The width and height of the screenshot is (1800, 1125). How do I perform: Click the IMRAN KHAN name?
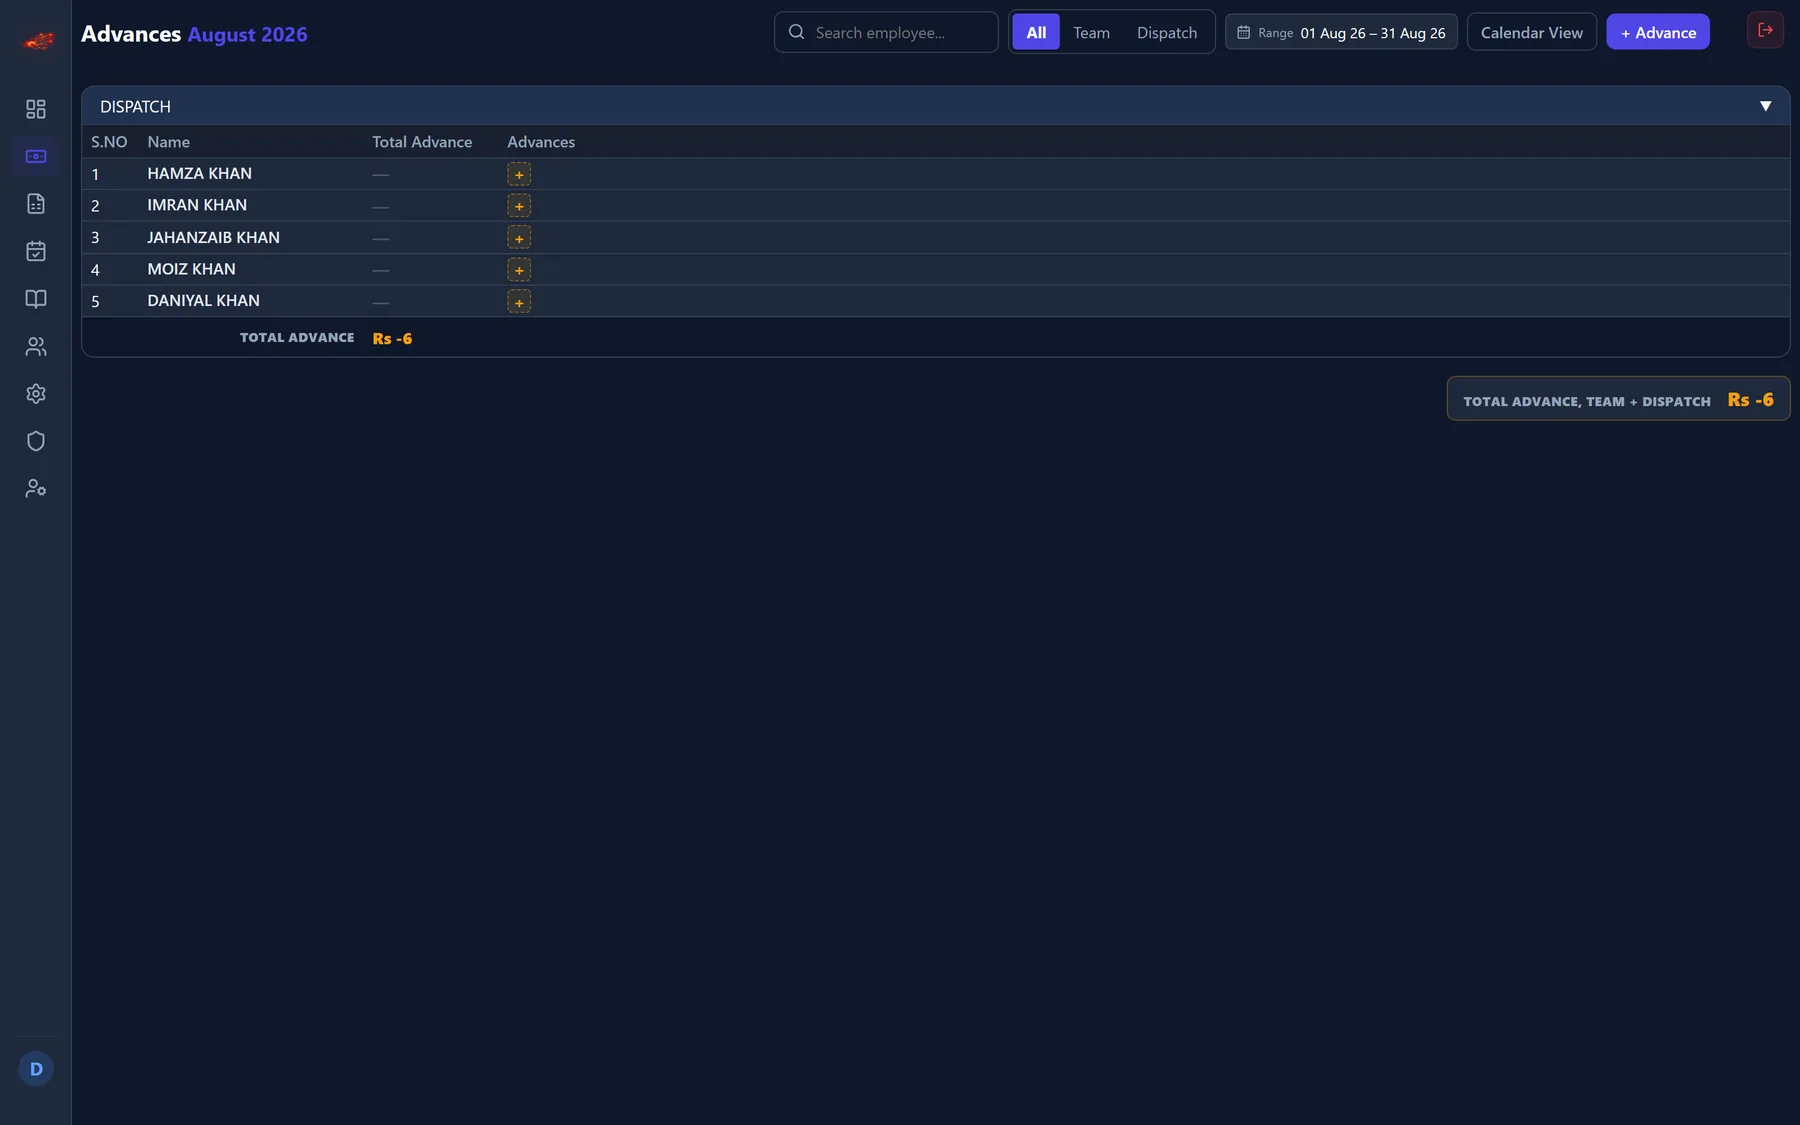pos(197,205)
